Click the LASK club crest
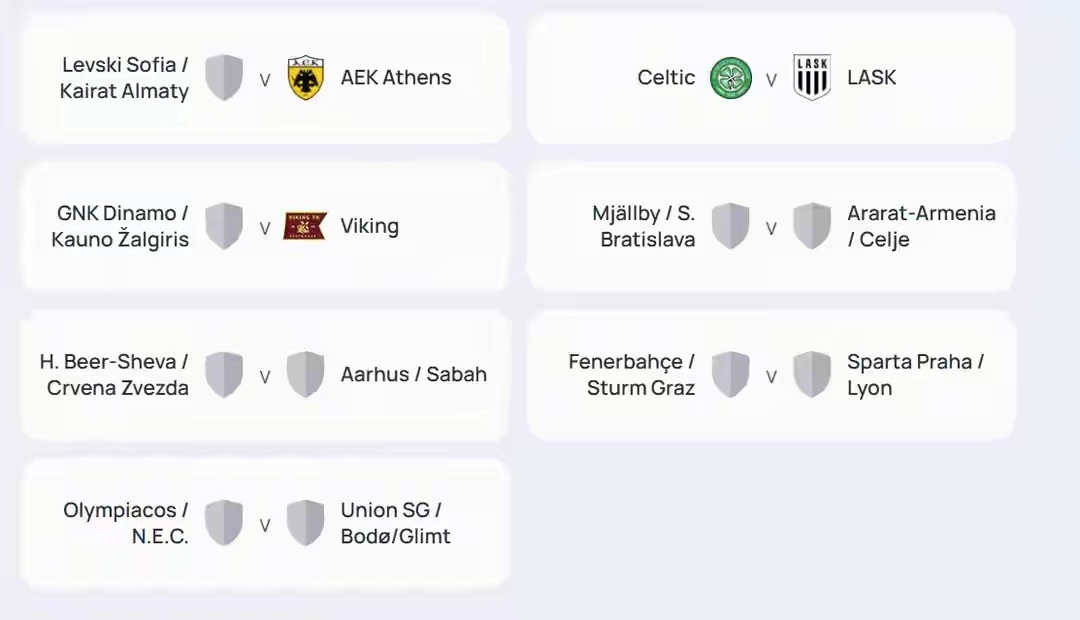 pos(812,78)
